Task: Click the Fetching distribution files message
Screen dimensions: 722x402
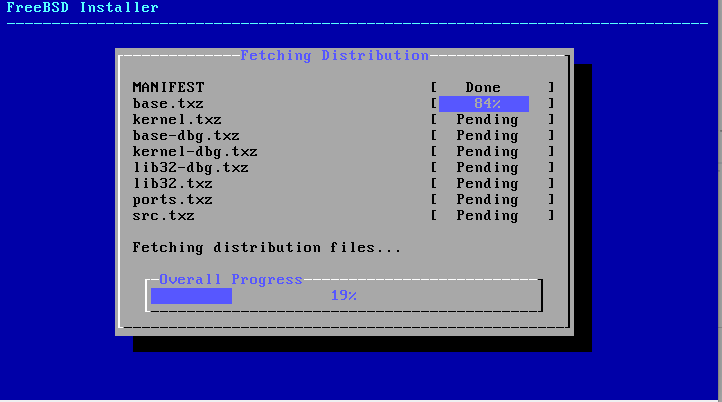Action: [266, 248]
